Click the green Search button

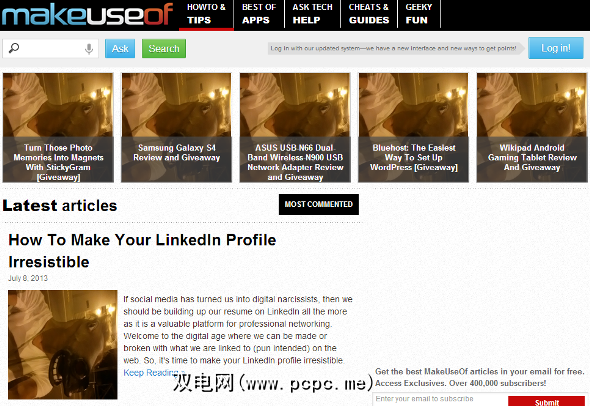coord(164,49)
